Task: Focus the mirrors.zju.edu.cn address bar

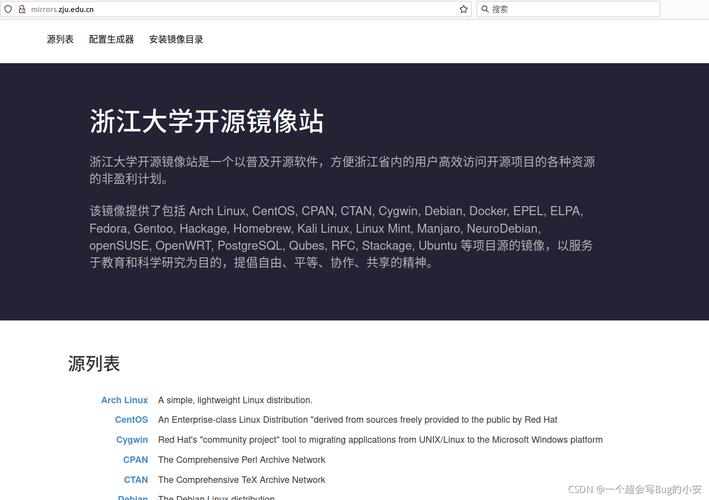Action: point(235,9)
